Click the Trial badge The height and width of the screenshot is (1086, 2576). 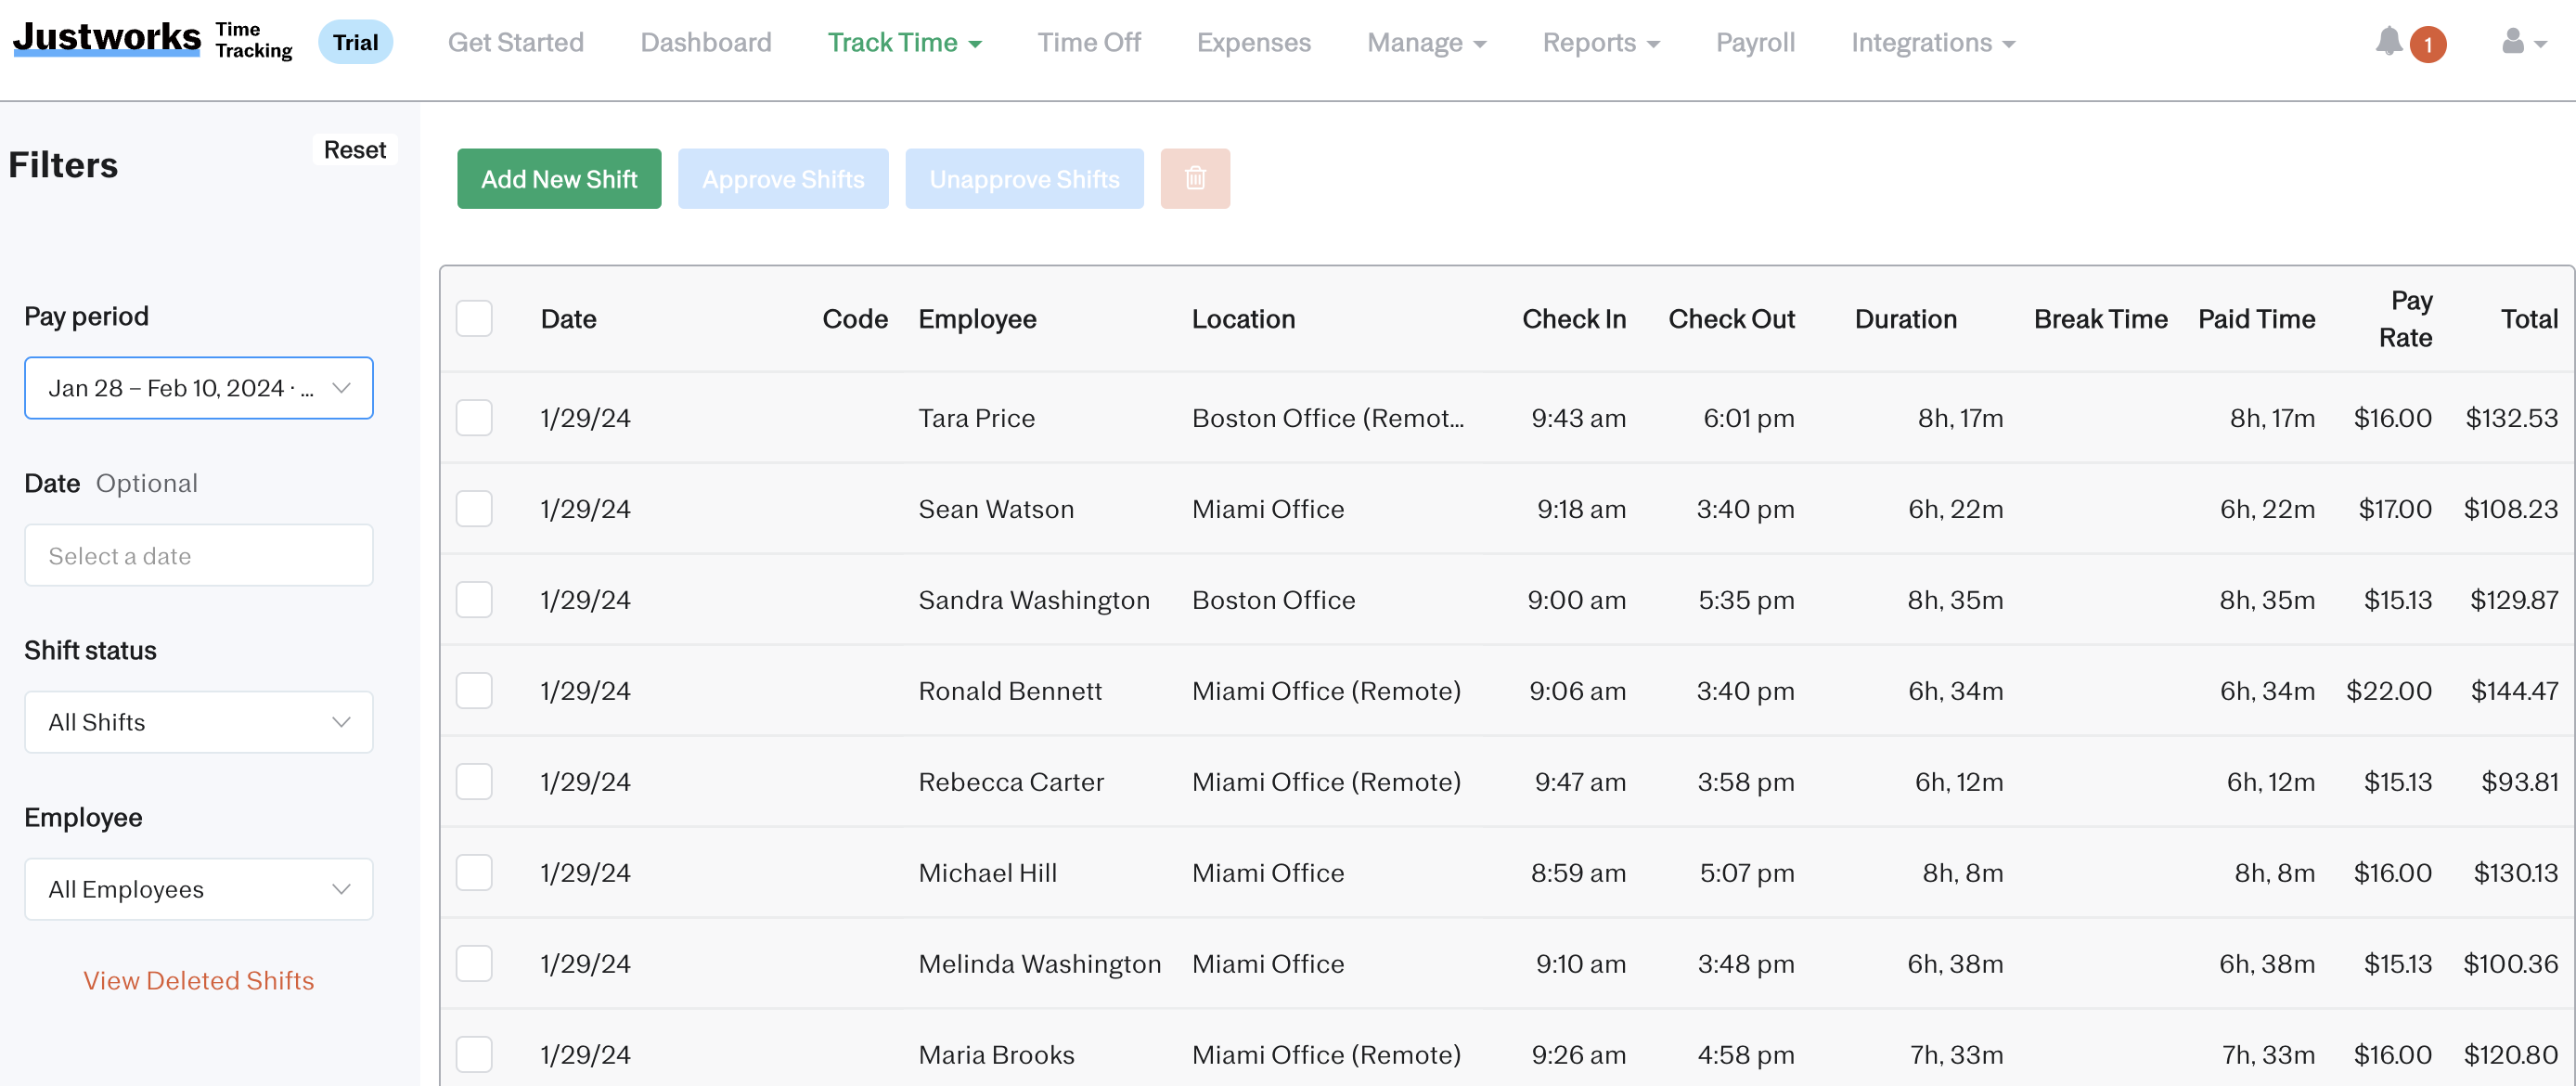355,42
